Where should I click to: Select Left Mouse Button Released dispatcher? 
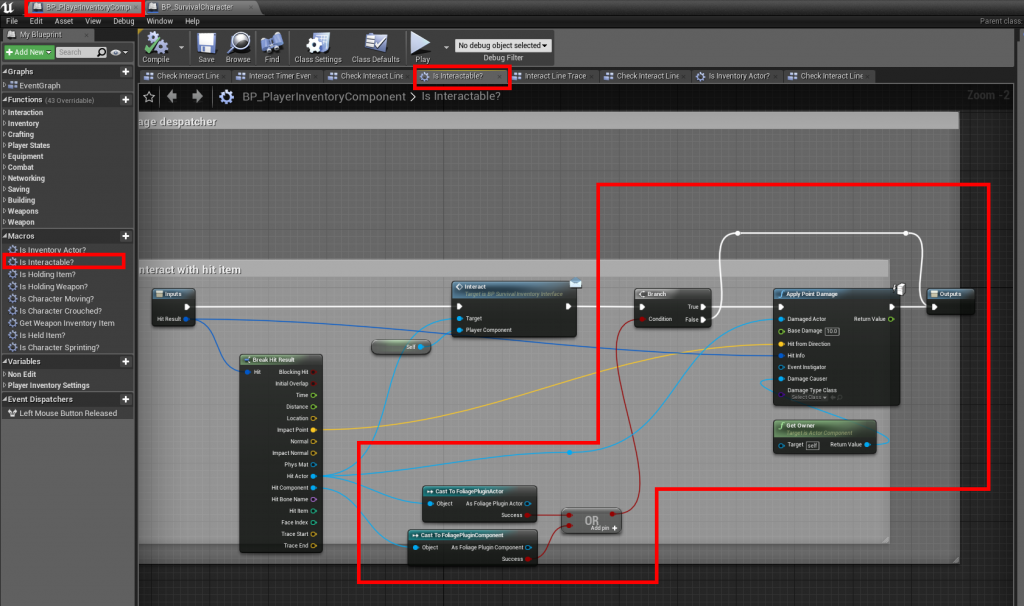coord(68,413)
